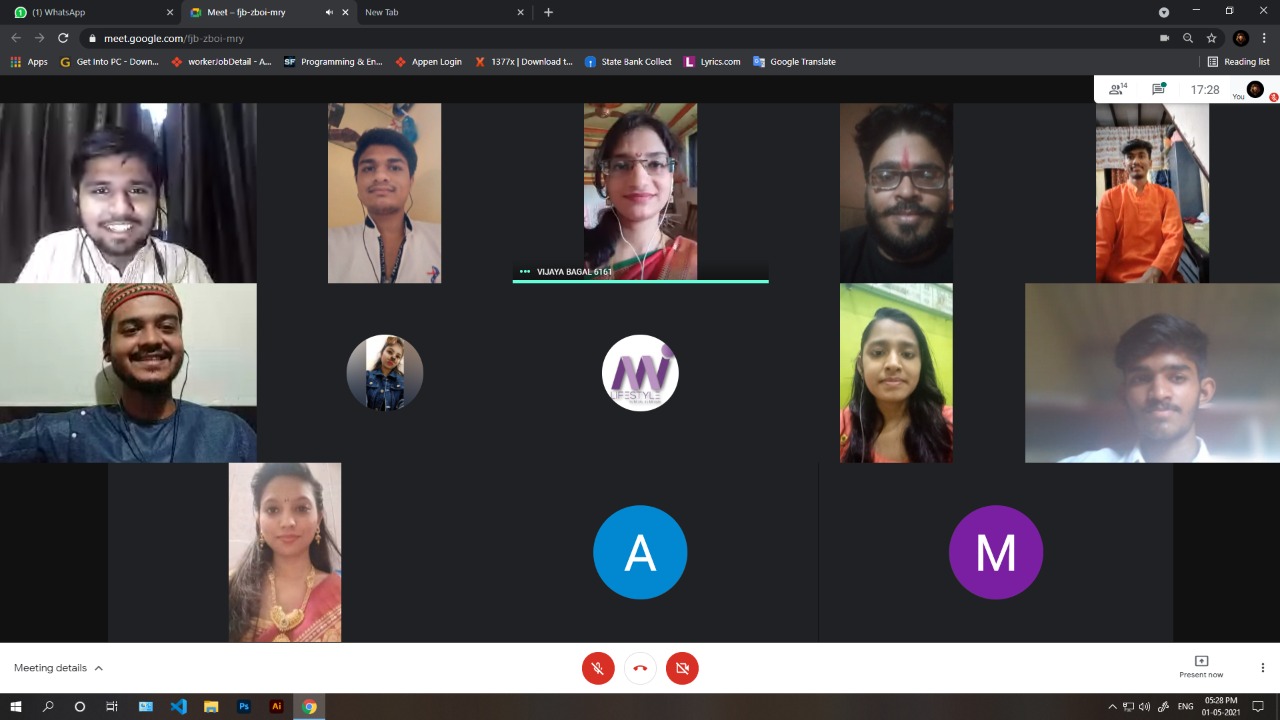This screenshot has width=1280, height=720.
Task: Open the participants list icon
Action: [x=1117, y=89]
